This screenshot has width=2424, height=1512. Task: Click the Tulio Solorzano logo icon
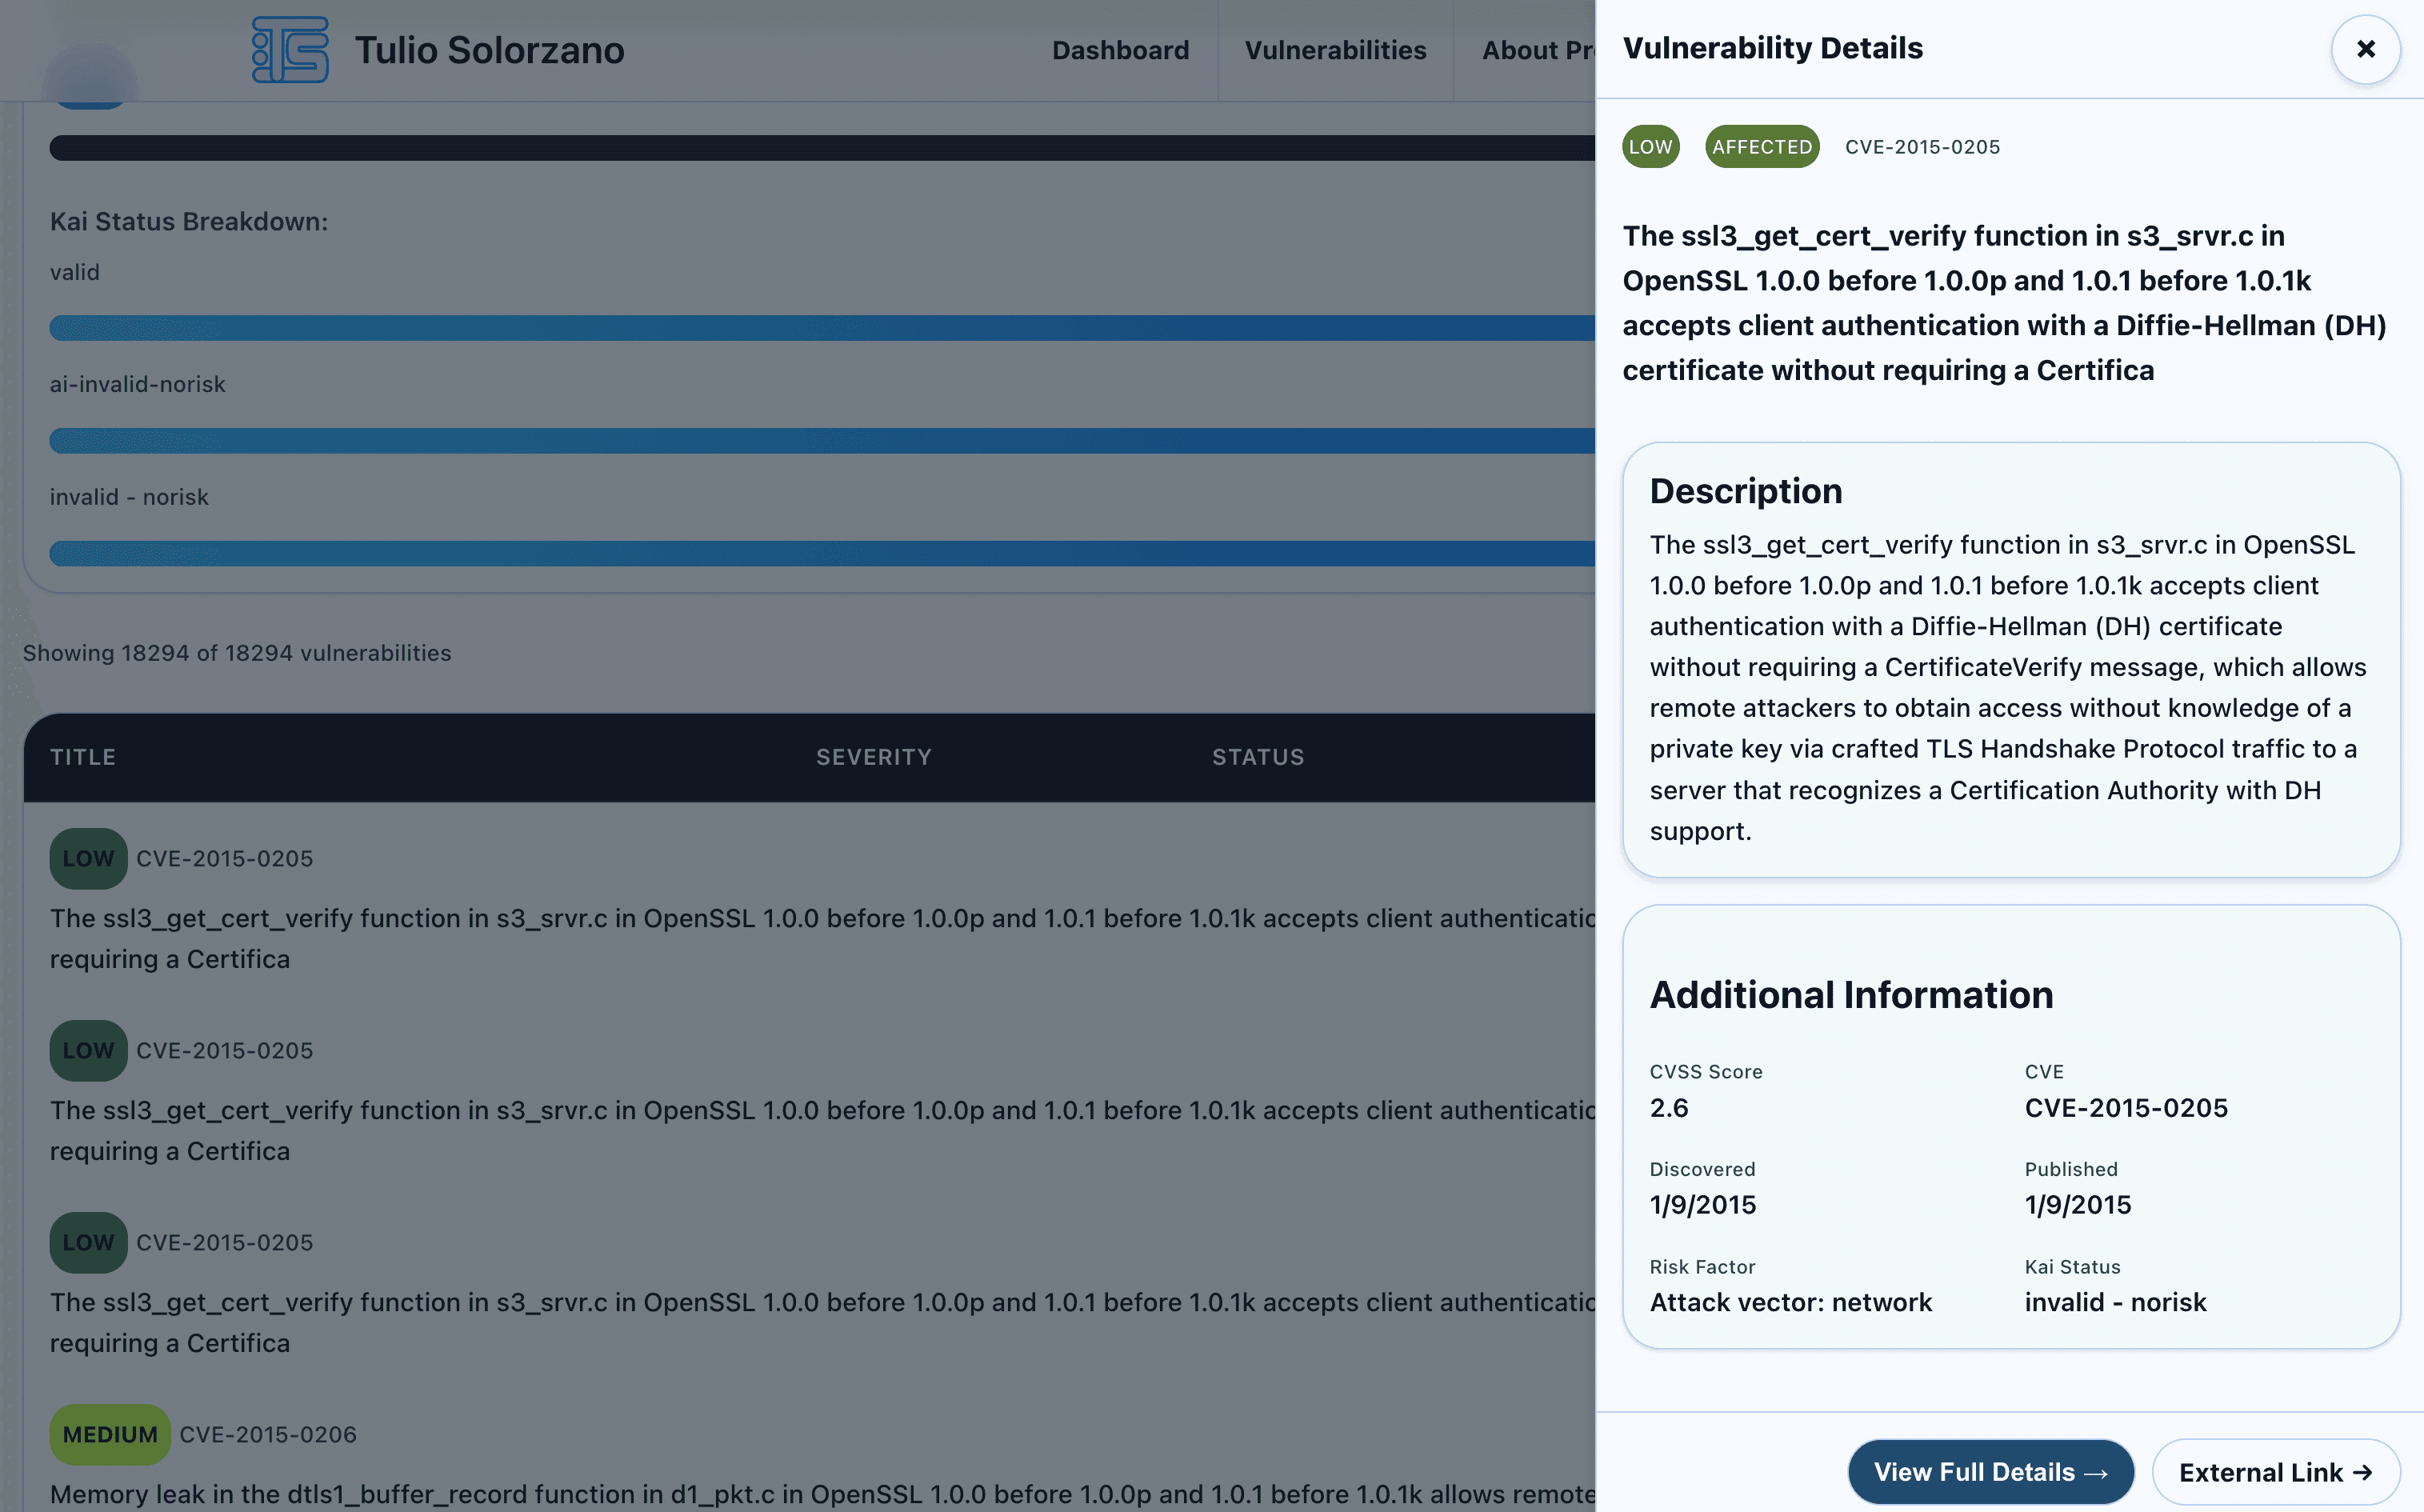tap(289, 49)
